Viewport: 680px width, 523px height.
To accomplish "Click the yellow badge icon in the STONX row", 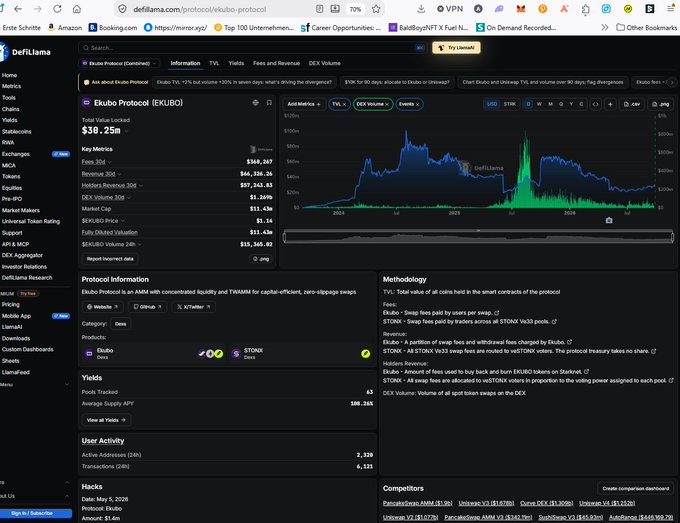I will [366, 353].
